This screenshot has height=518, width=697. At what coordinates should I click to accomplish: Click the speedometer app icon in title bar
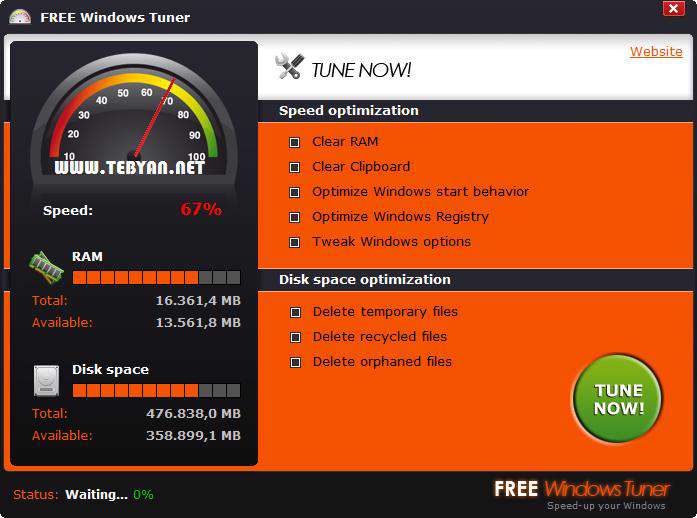click(x=20, y=17)
